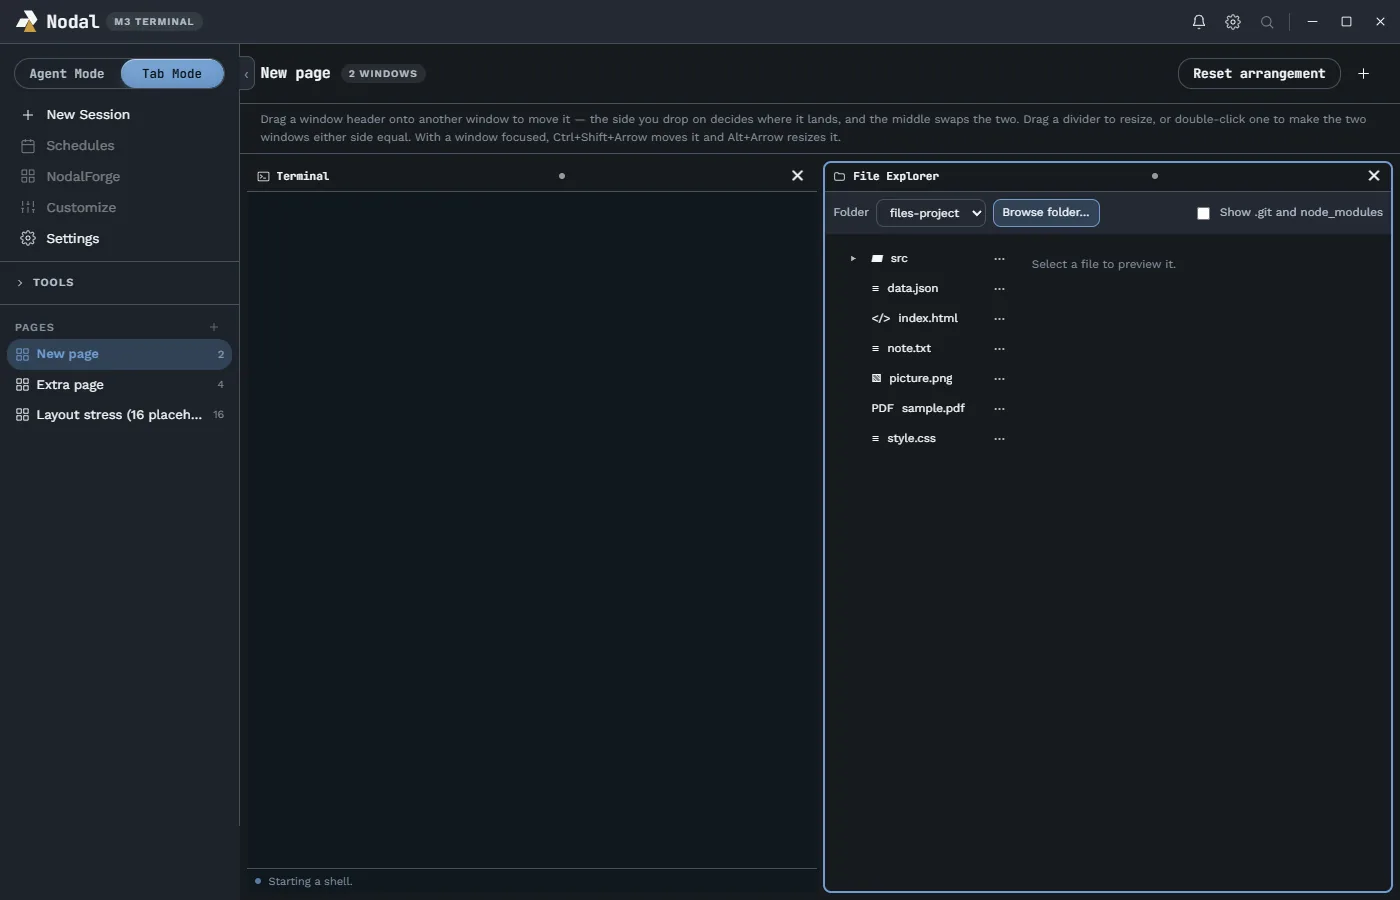Viewport: 1400px width, 900px height.
Task: Open more options for picture.png
Action: [999, 379]
